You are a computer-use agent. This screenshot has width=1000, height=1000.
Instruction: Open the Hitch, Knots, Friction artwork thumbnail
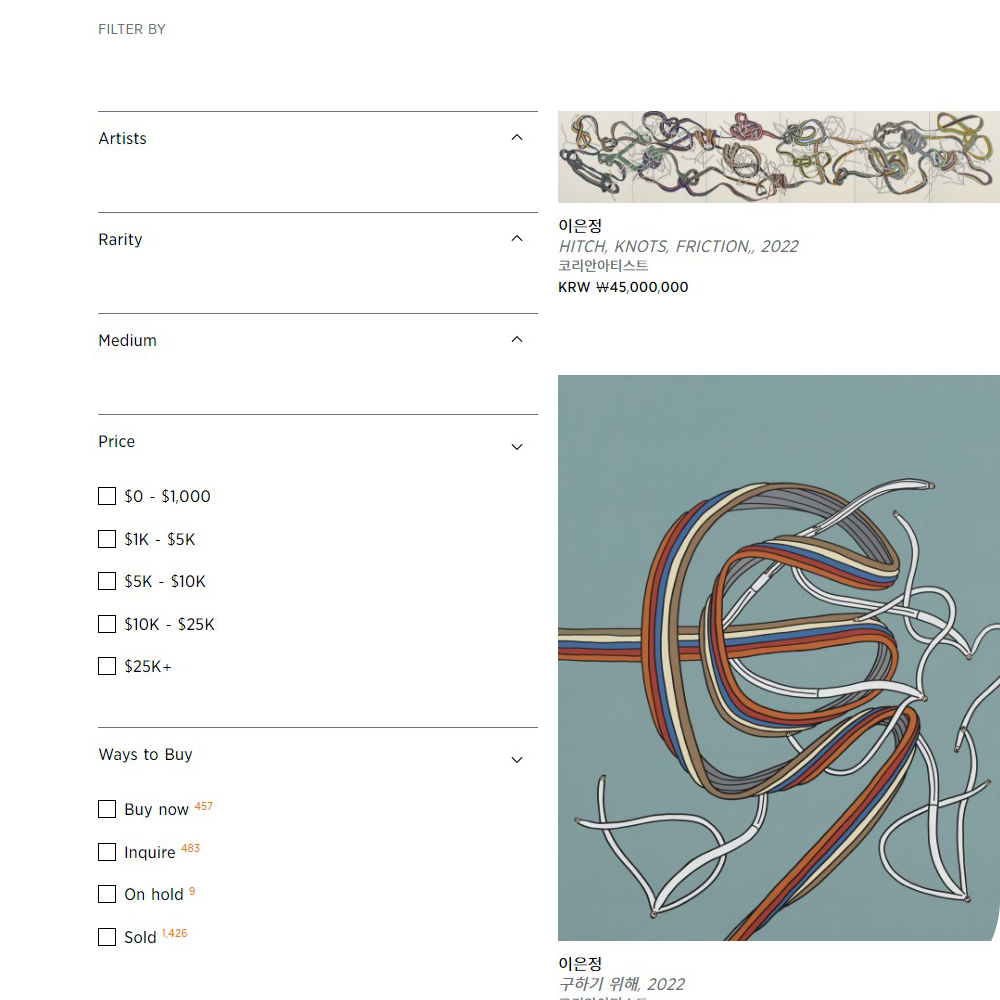[x=779, y=157]
